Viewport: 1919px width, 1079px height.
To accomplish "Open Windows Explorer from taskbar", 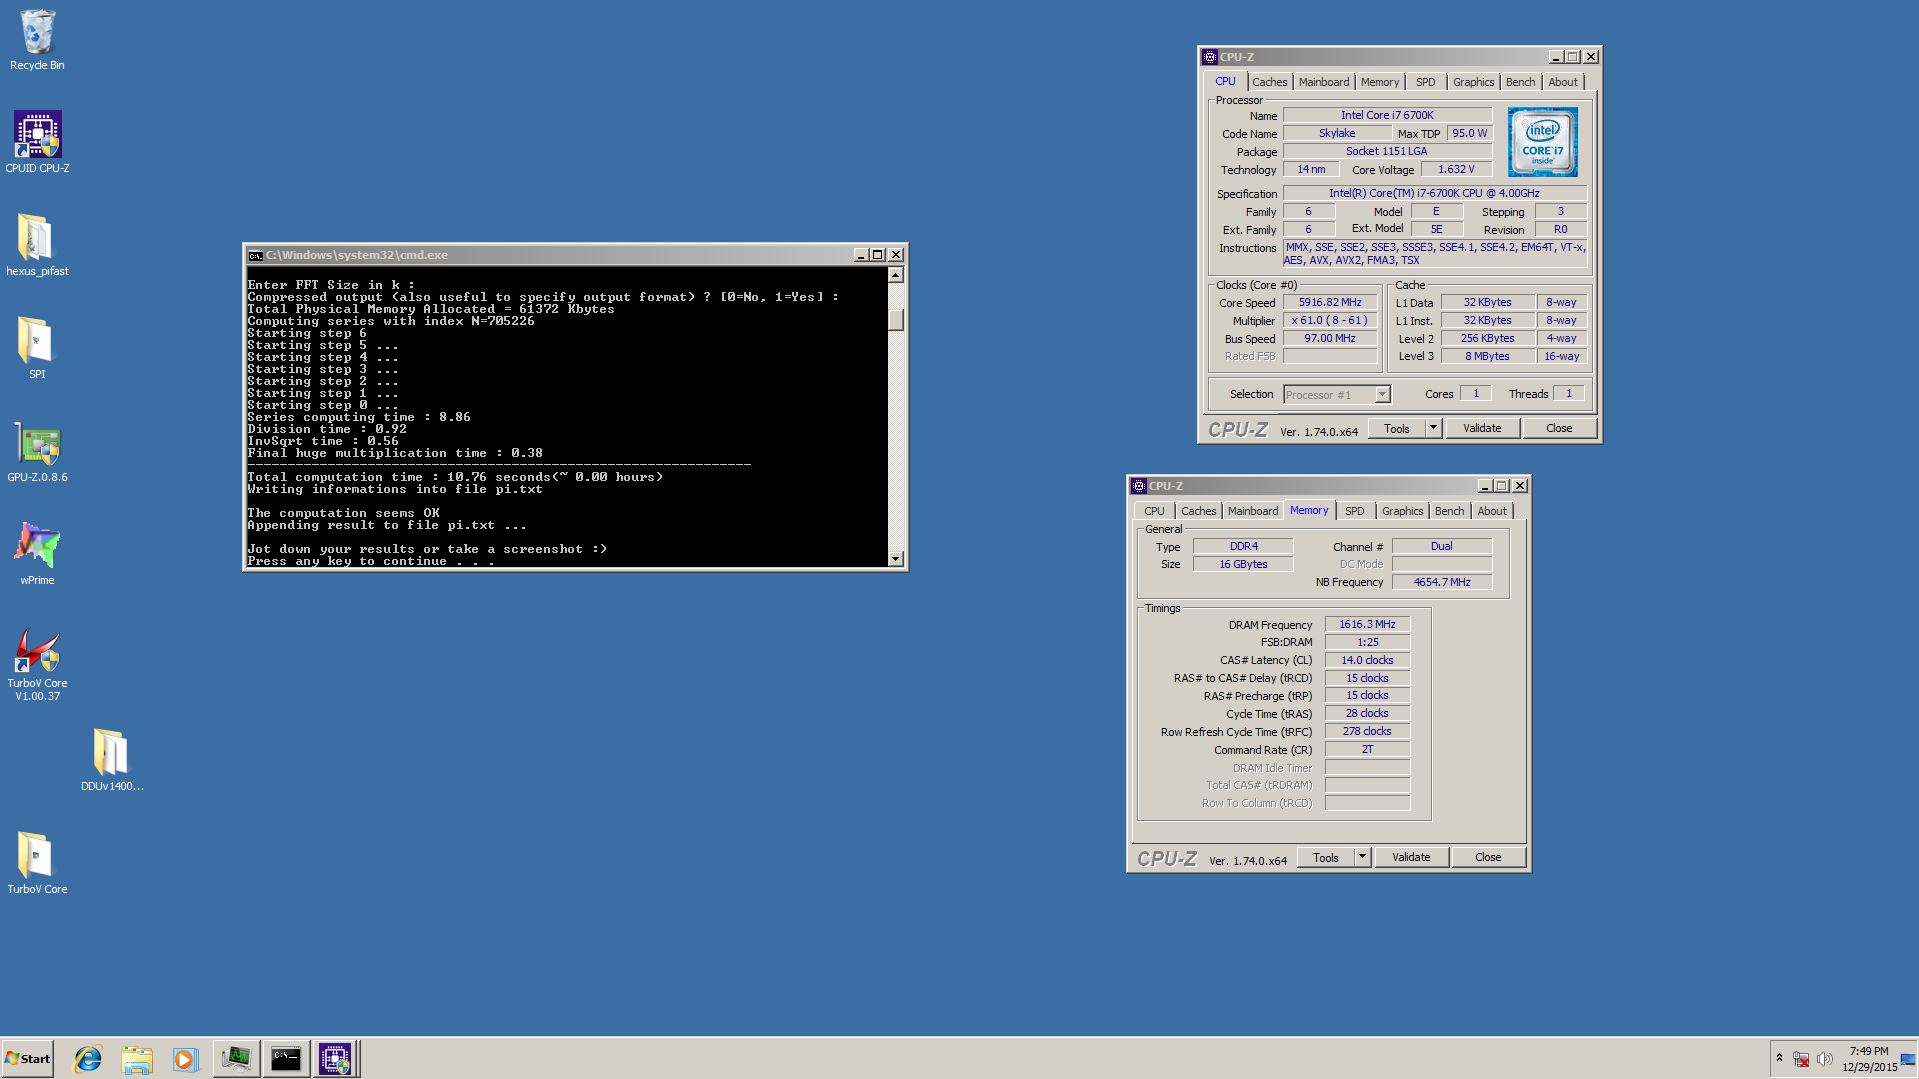I will [137, 1059].
